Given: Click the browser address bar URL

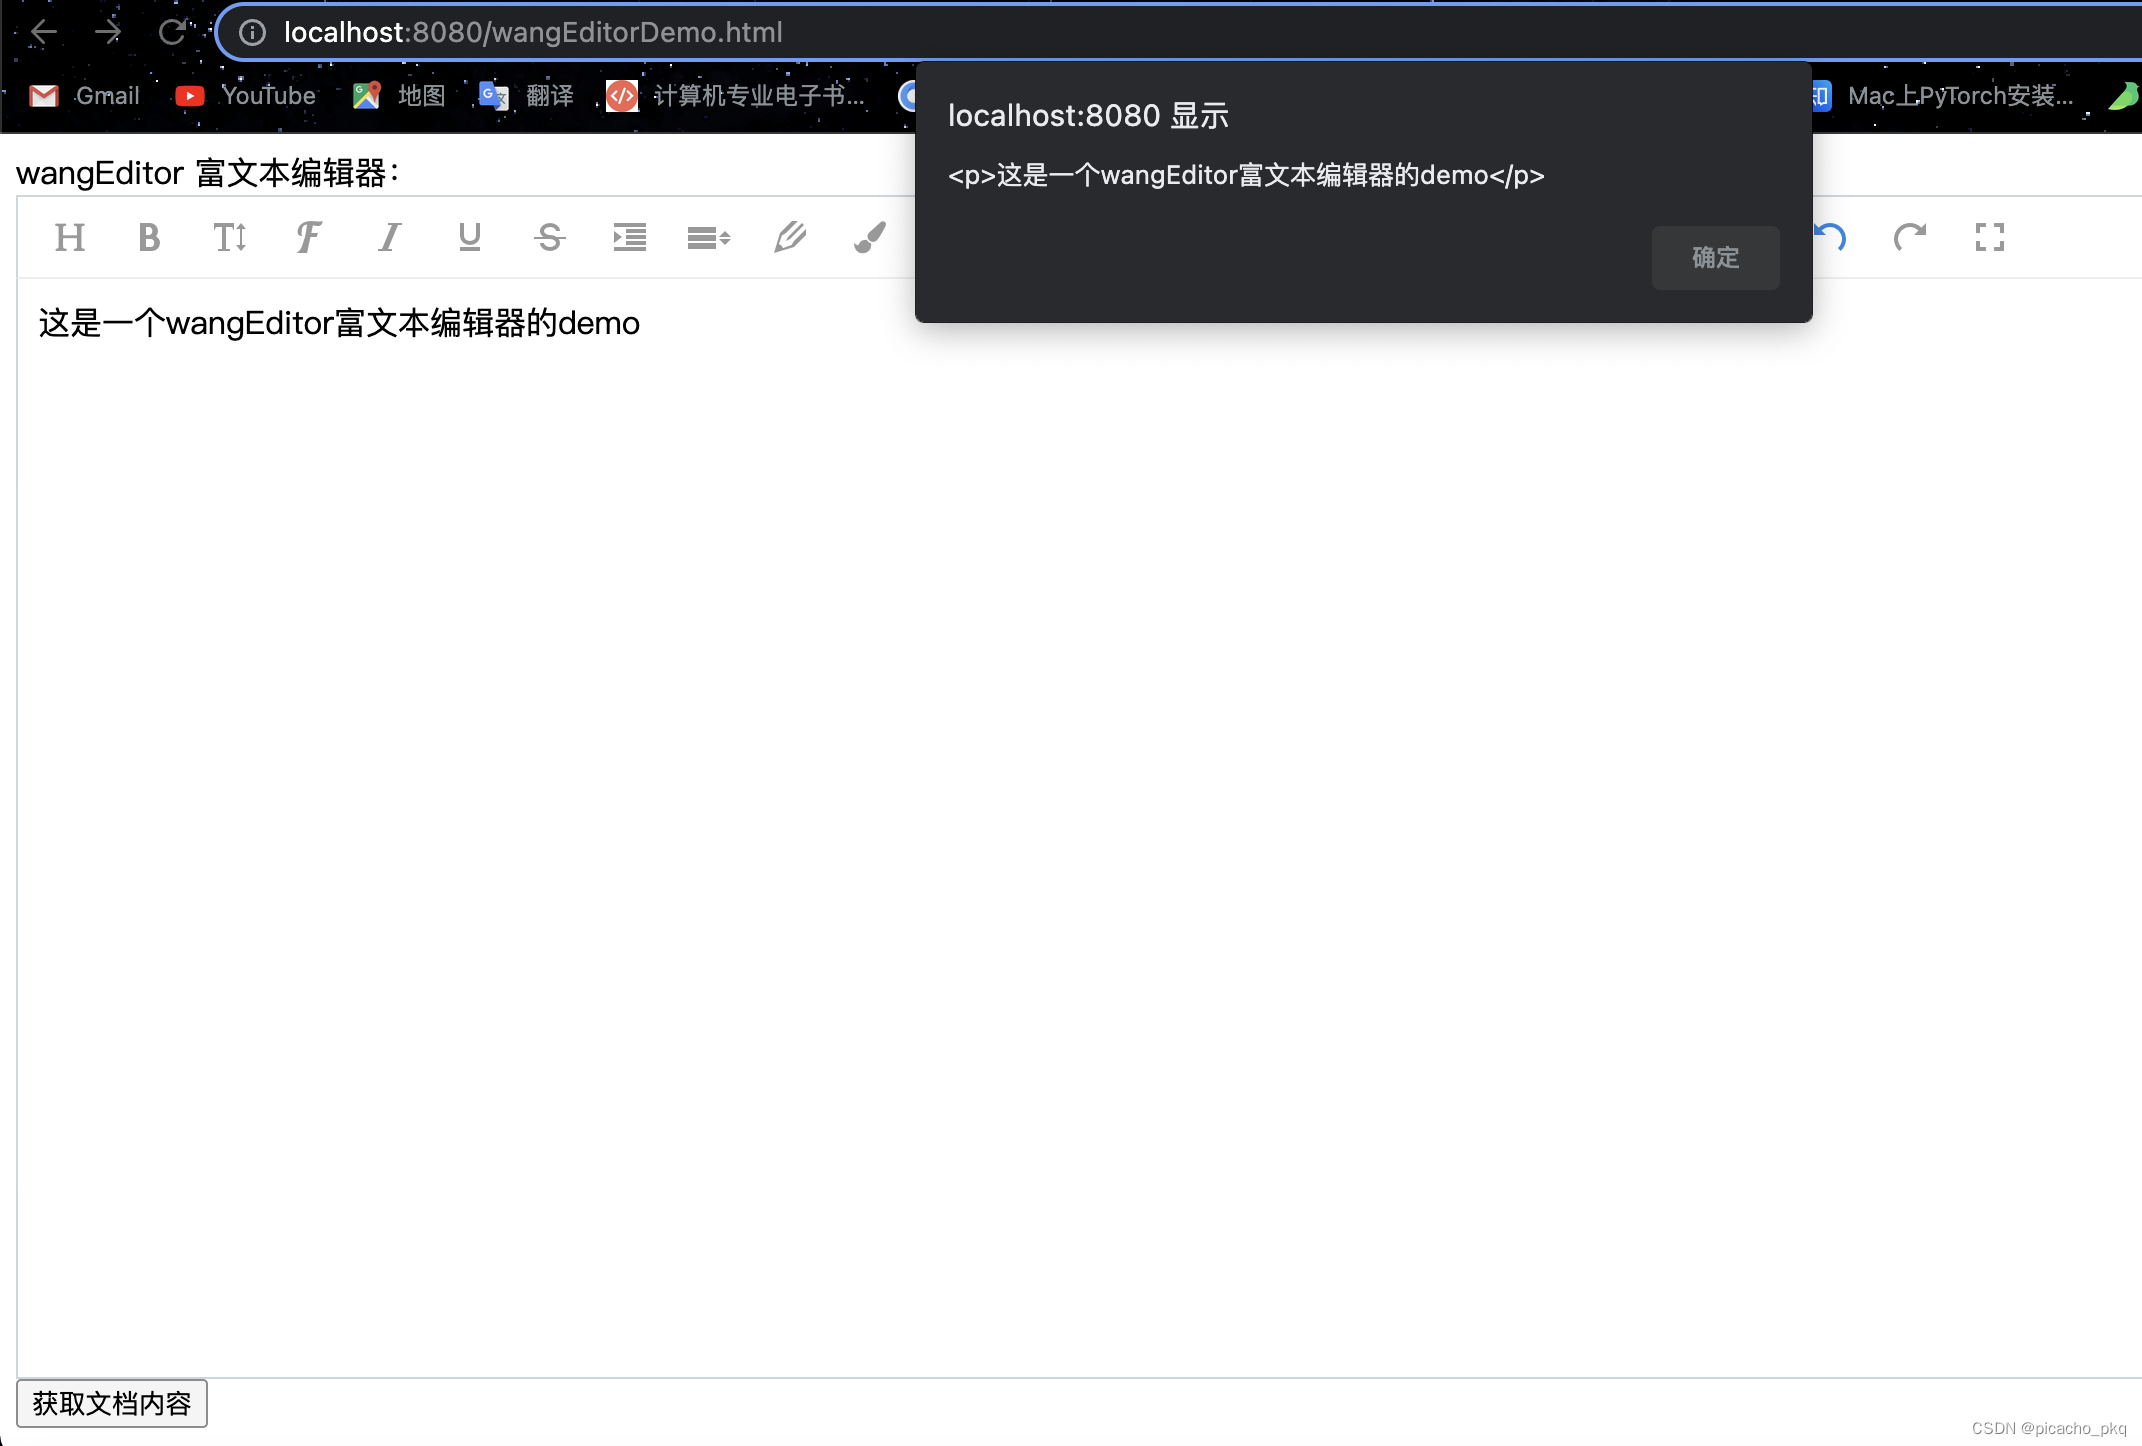Looking at the screenshot, I should 533,32.
